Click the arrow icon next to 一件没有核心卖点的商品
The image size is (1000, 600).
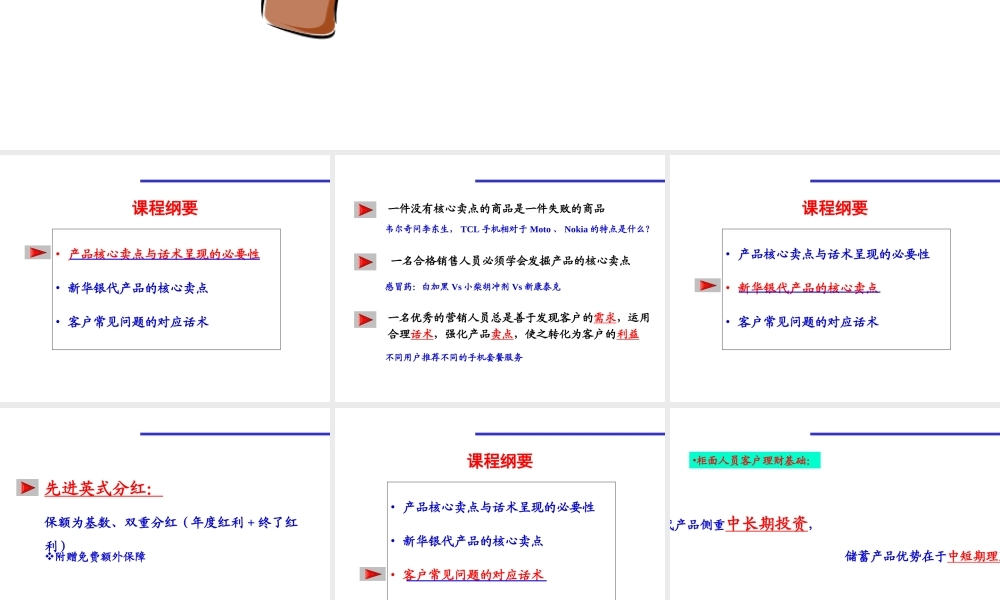tap(365, 210)
